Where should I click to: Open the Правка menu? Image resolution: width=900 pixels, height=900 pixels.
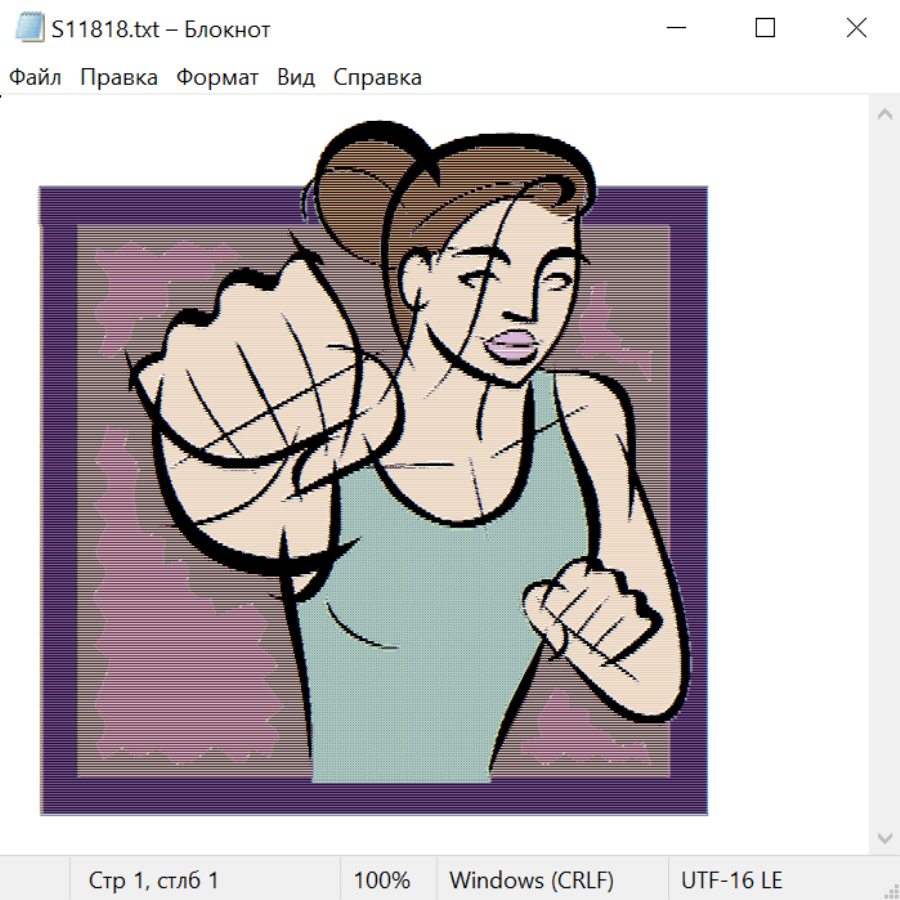coord(119,78)
